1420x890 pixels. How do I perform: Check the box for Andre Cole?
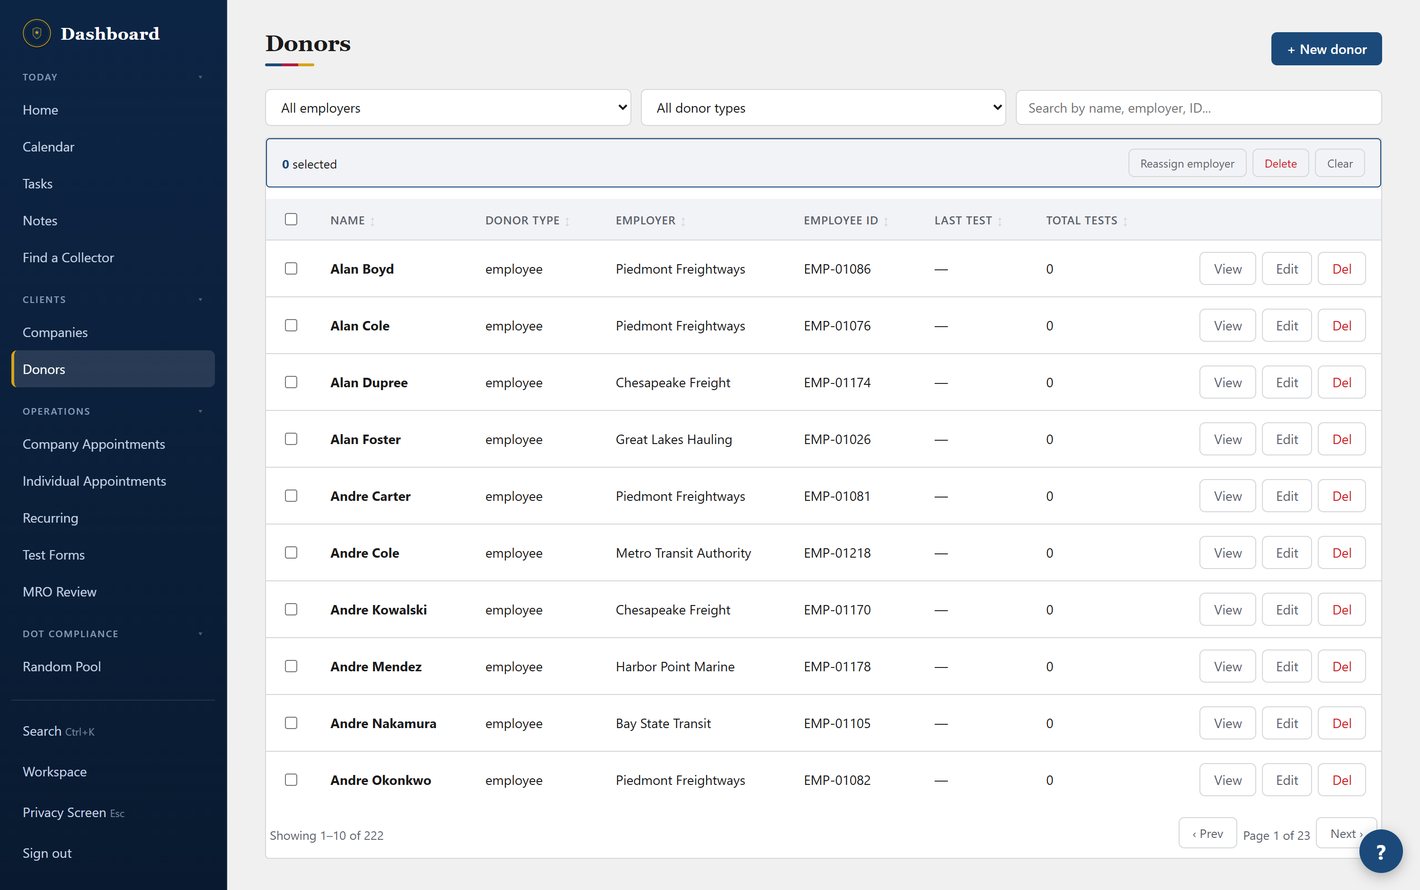tap(291, 552)
